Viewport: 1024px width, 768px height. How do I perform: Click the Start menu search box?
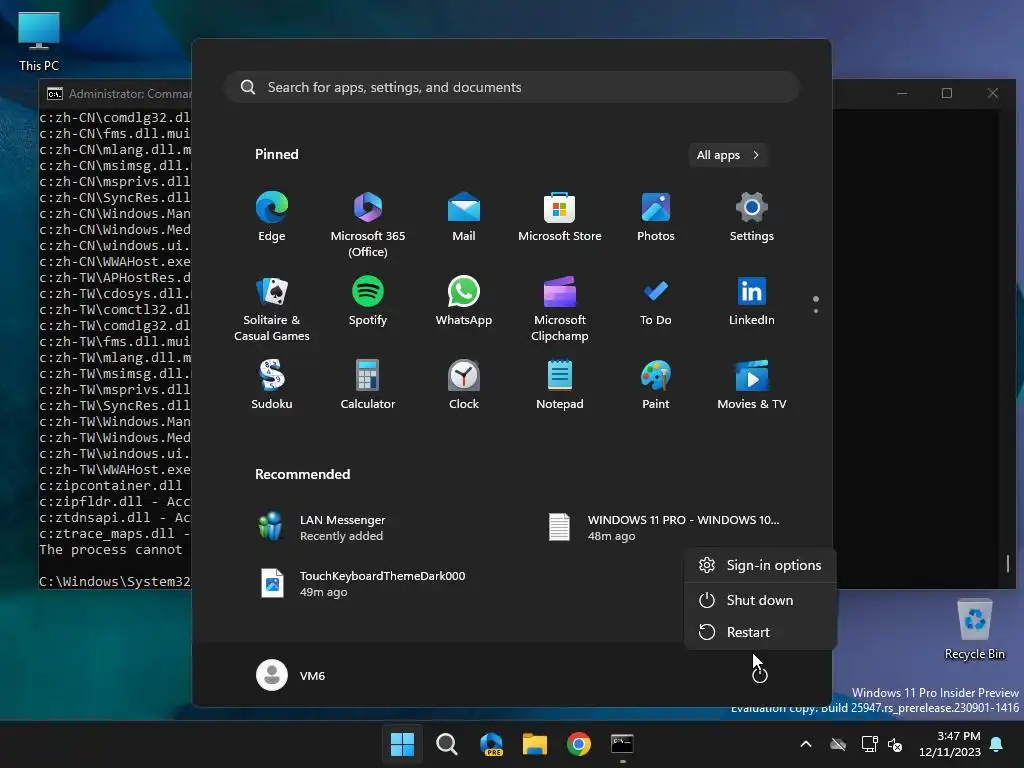pos(513,88)
